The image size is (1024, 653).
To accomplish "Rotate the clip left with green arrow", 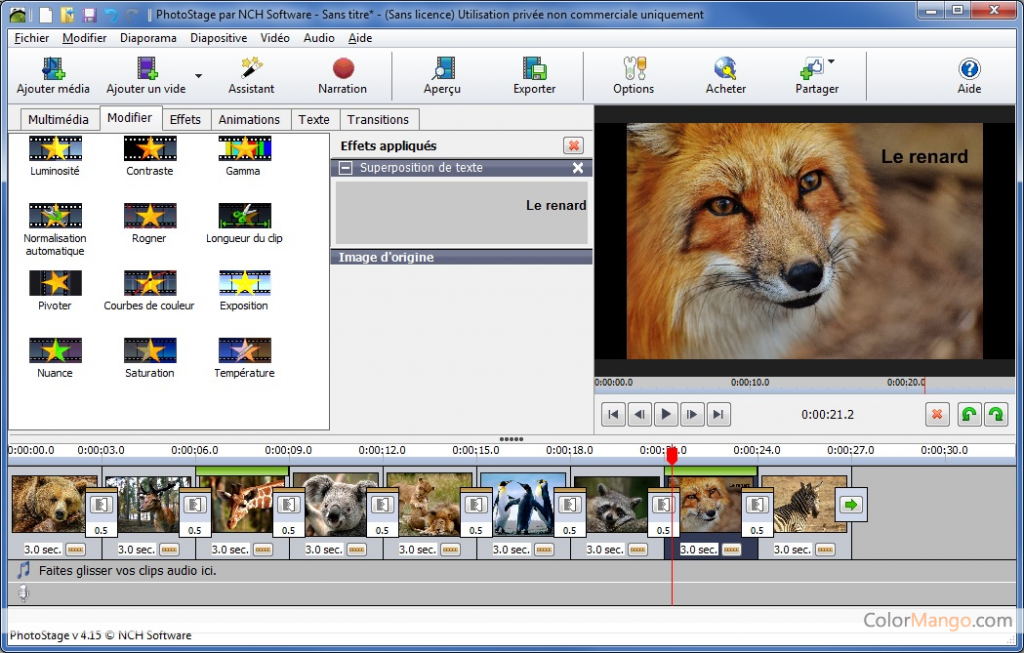I will pyautogui.click(x=969, y=414).
